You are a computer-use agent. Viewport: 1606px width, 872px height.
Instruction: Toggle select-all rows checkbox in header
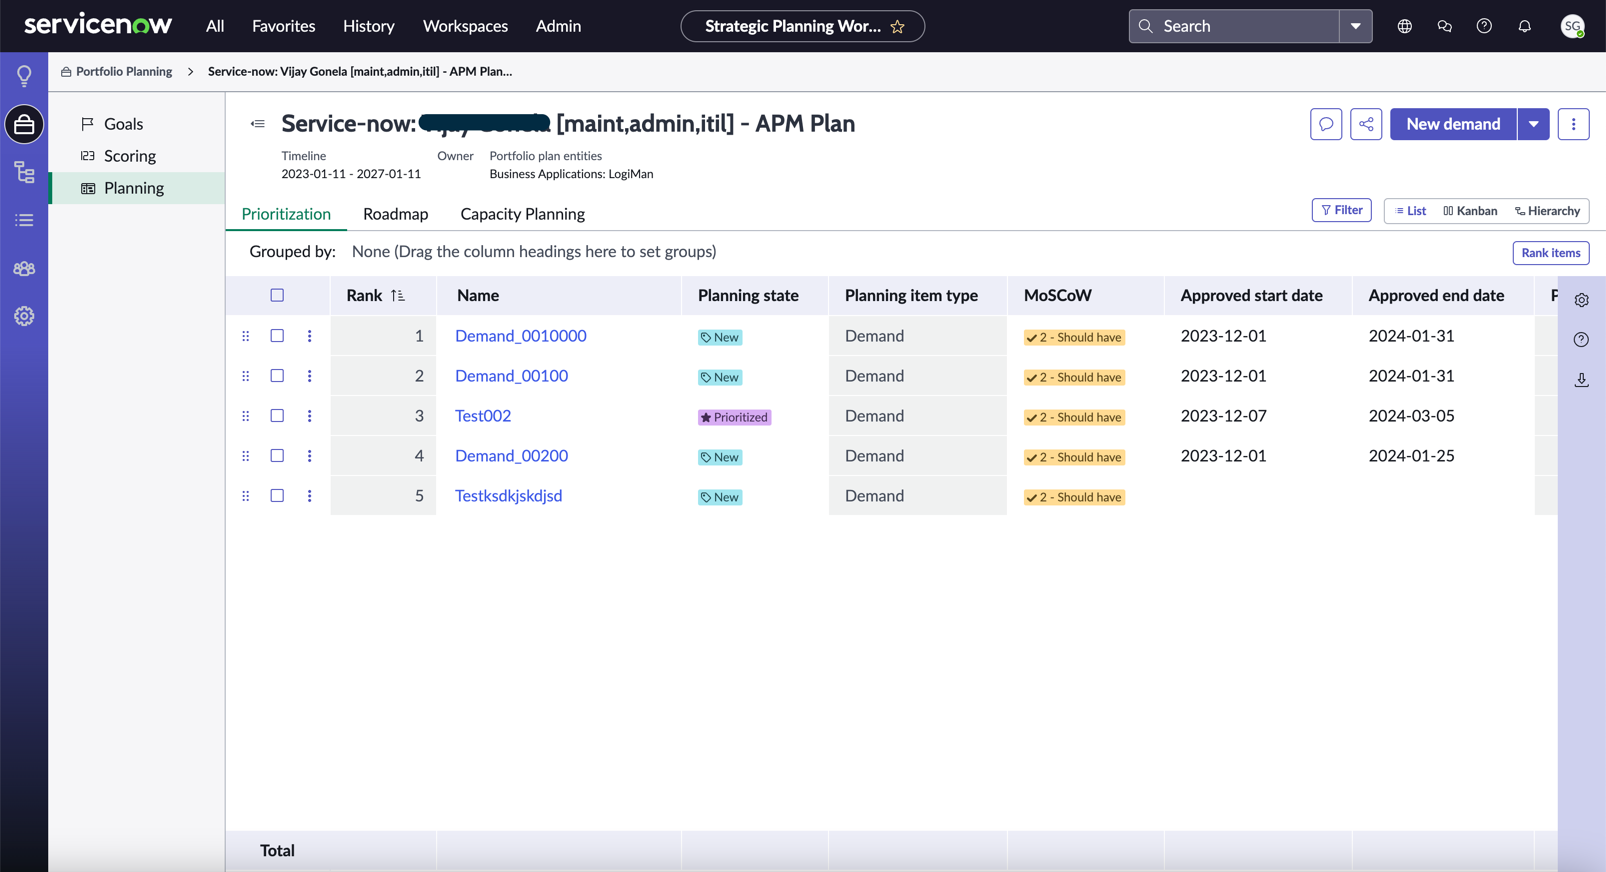(277, 295)
